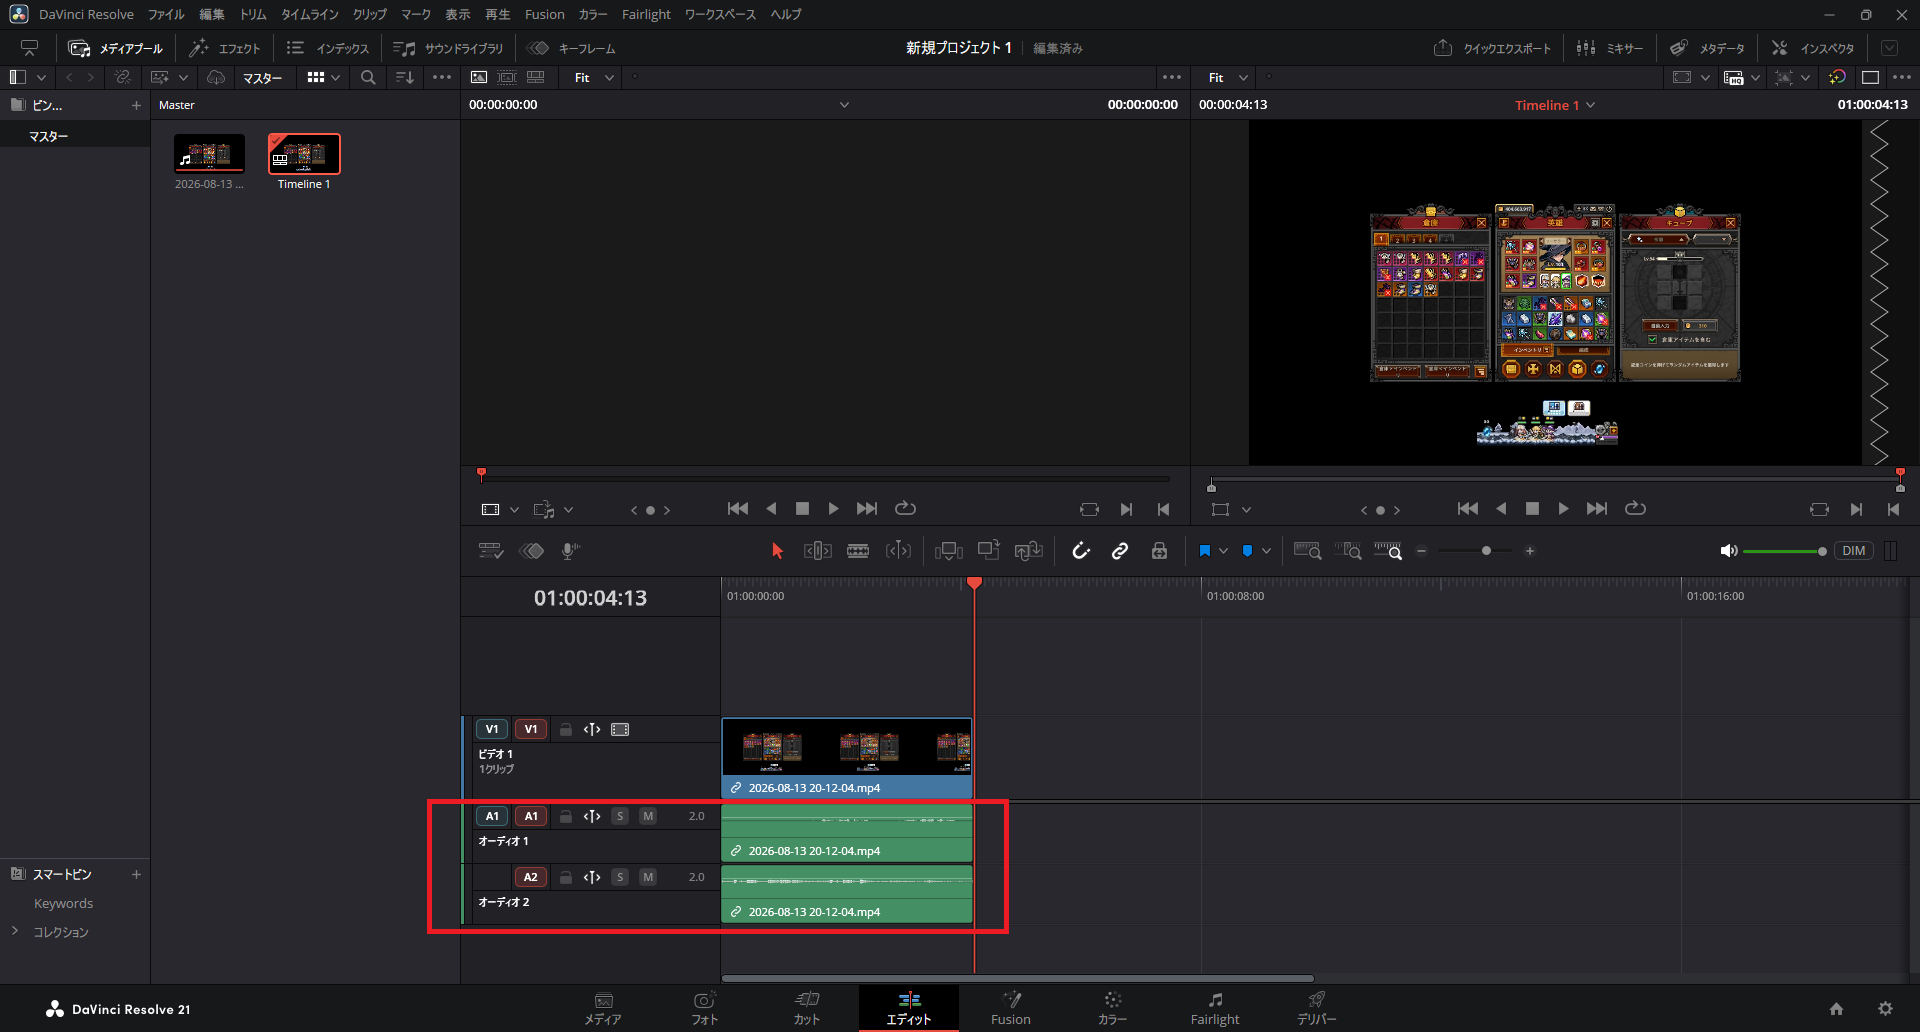This screenshot has height=1032, width=1920.
Task: Open the 編集 menu
Action: coord(212,14)
